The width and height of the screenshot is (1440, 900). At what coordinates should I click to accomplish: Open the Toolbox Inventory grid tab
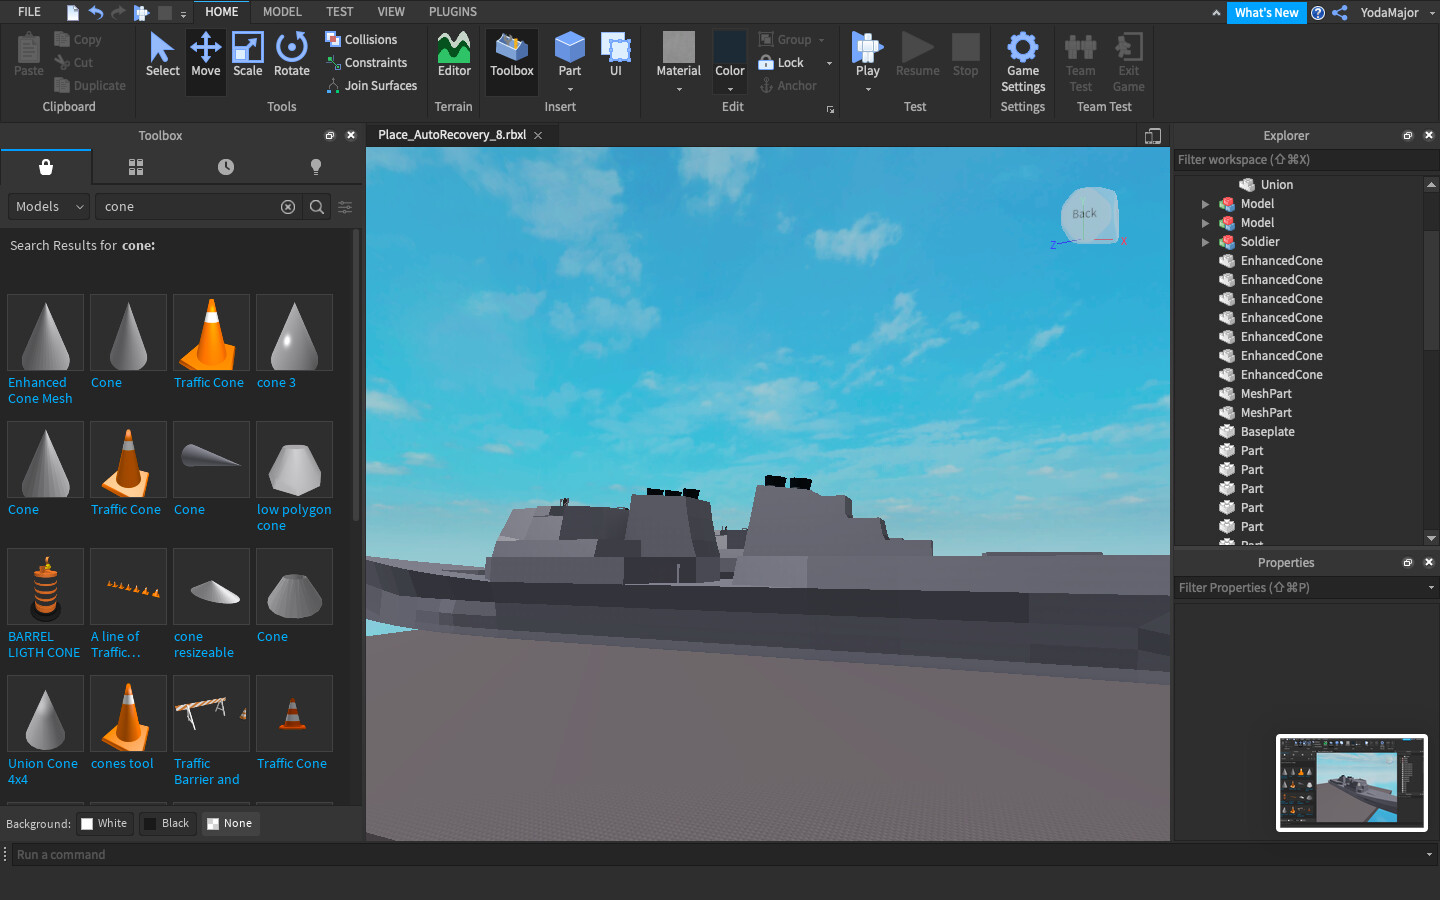(x=136, y=167)
